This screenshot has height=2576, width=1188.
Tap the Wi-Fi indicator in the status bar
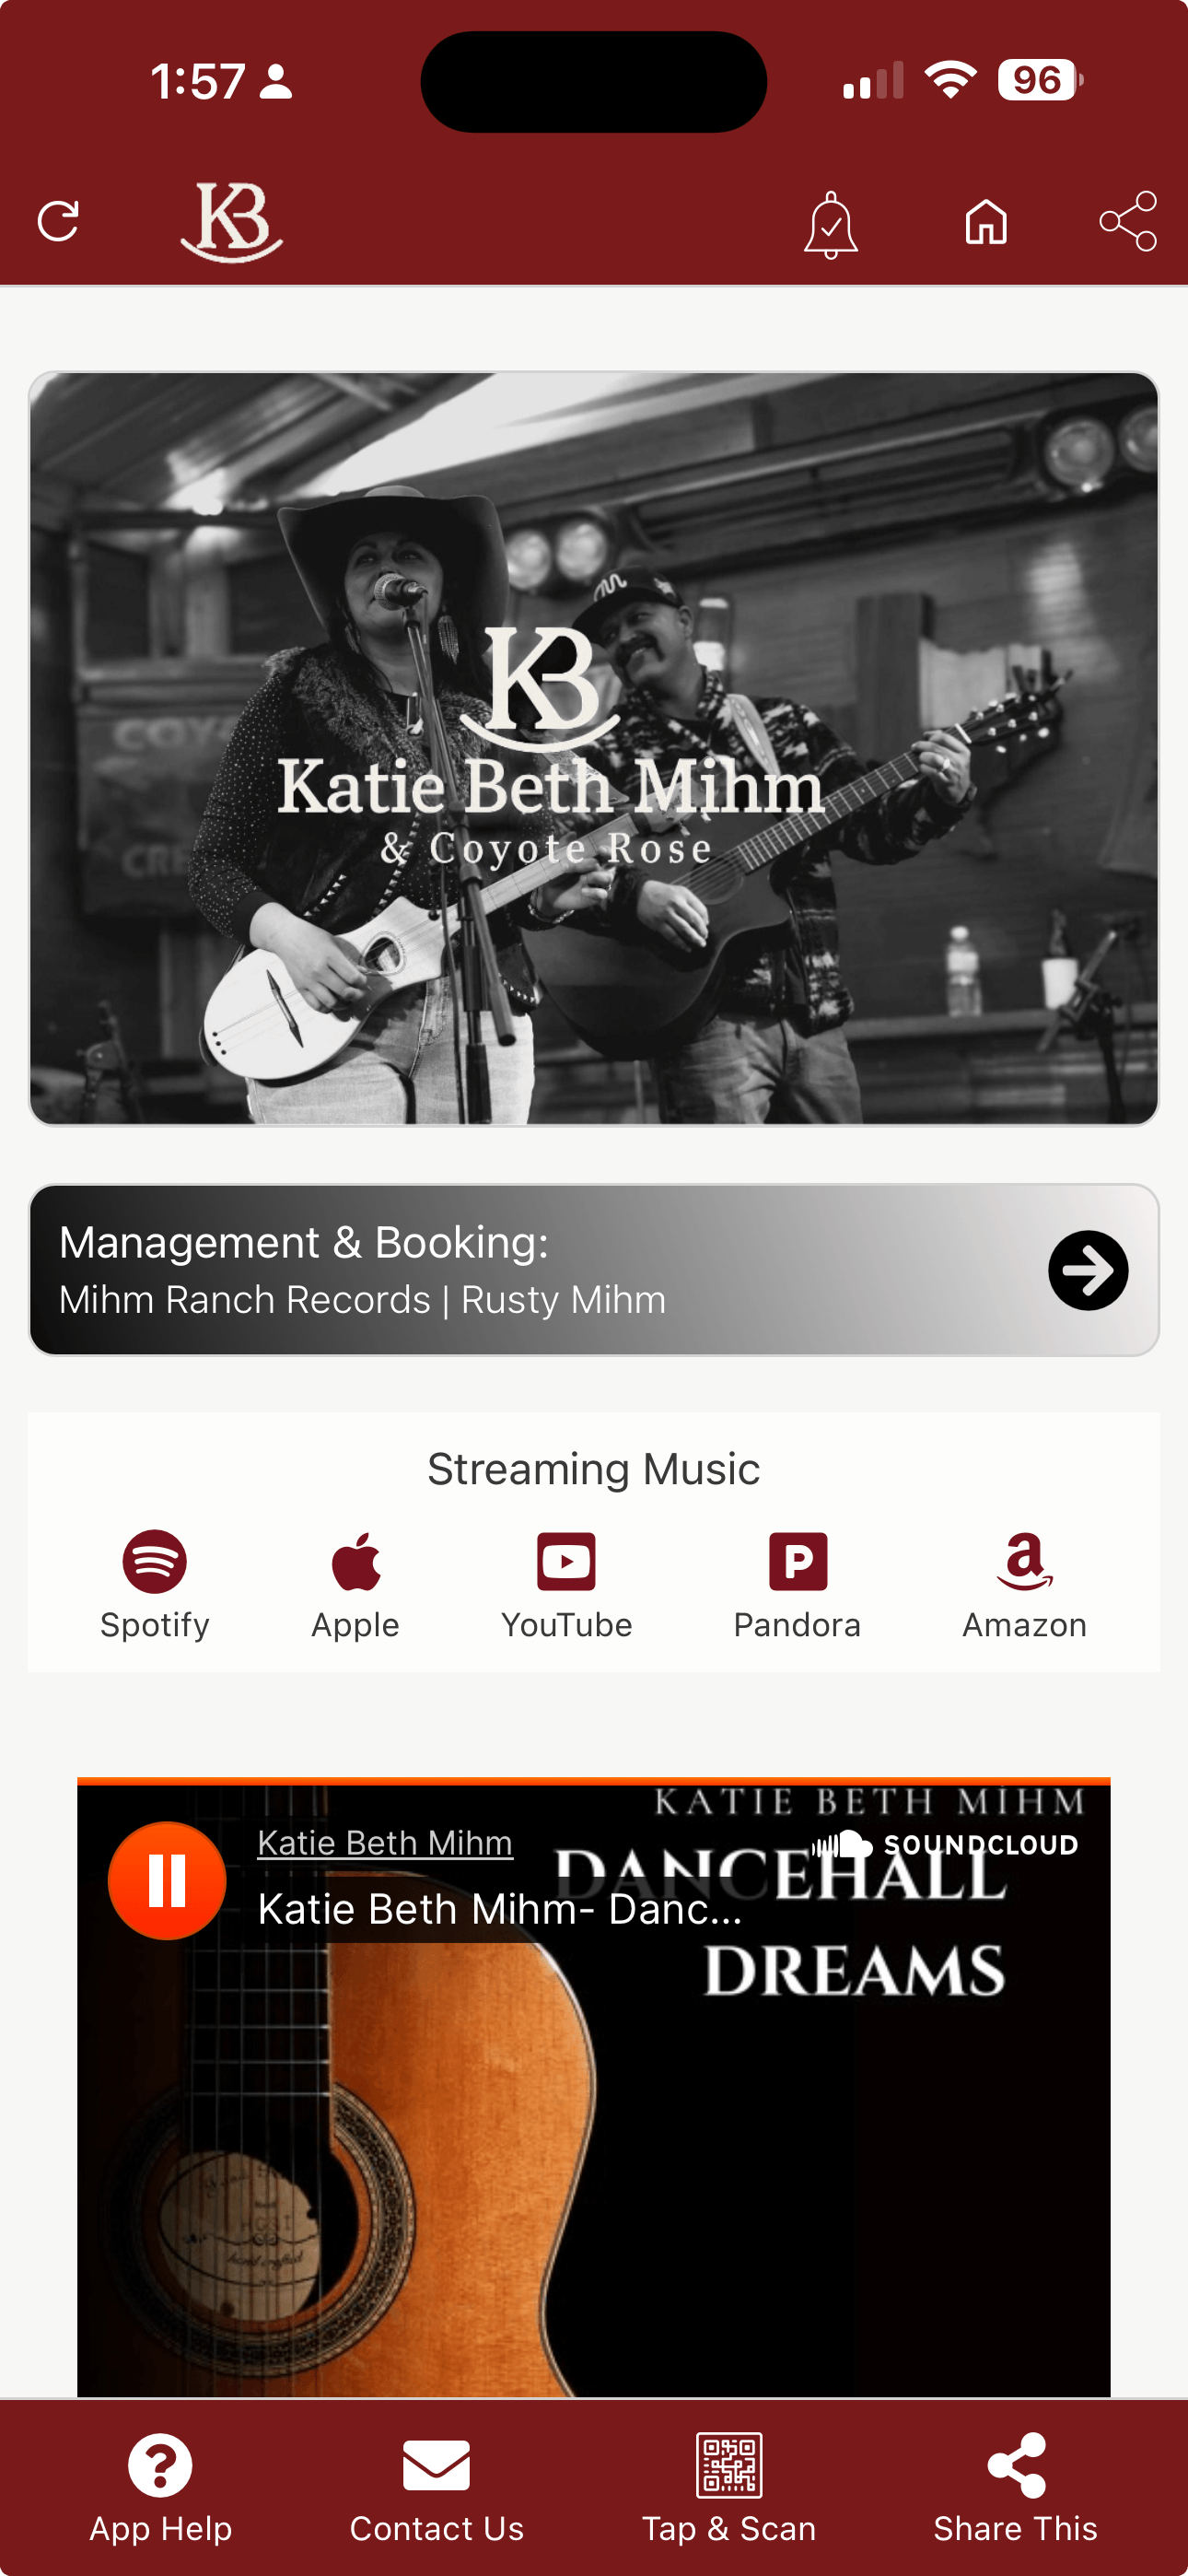951,79
